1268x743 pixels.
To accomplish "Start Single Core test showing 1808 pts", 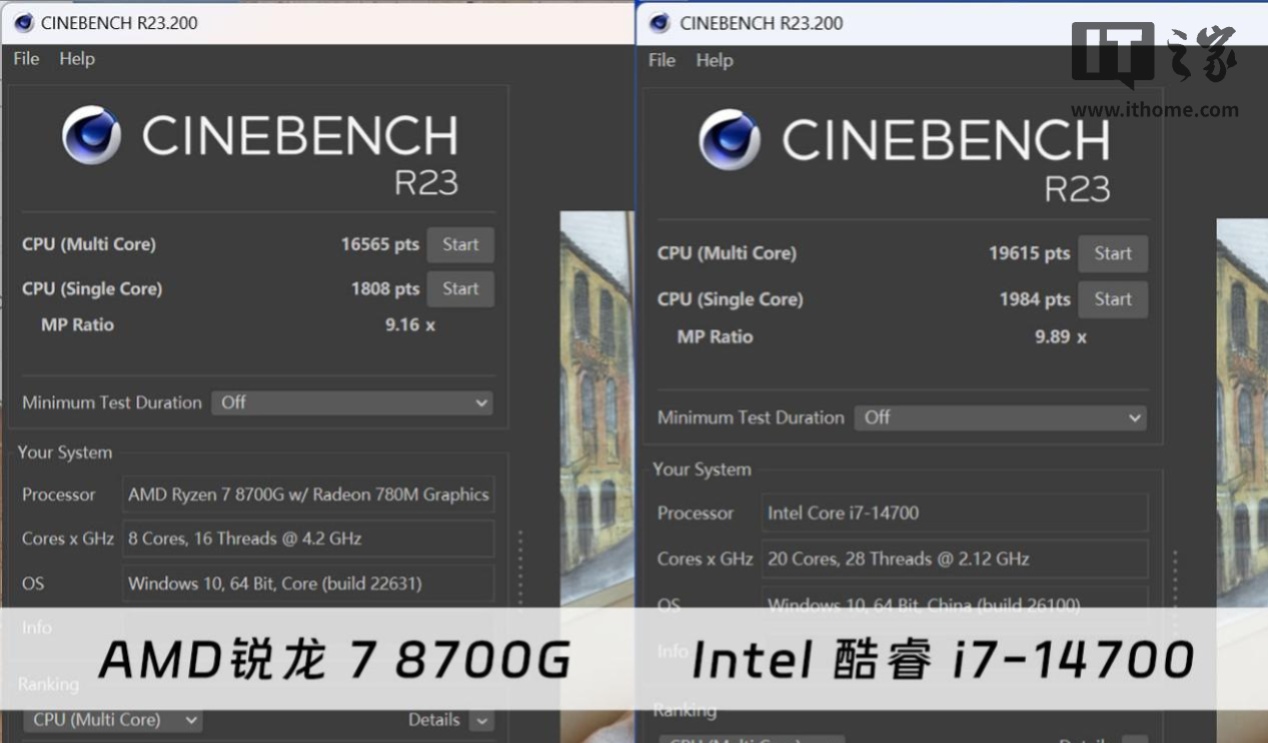I will [x=460, y=289].
